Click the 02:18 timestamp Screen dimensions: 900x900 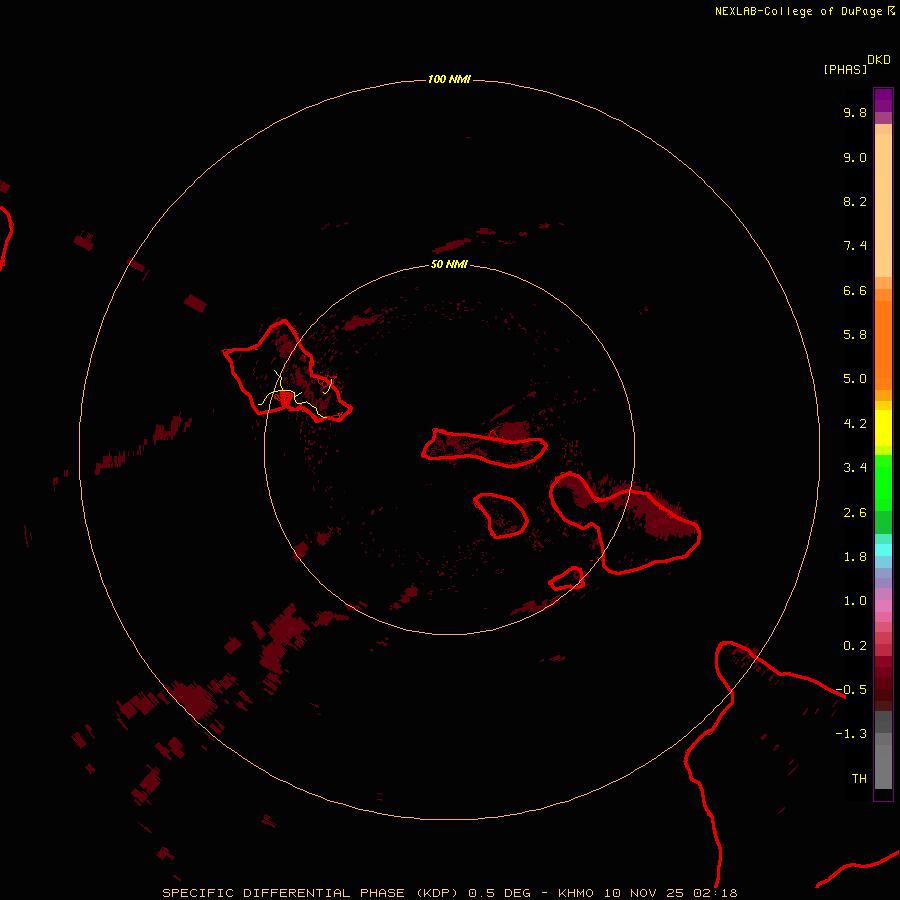(x=715, y=893)
